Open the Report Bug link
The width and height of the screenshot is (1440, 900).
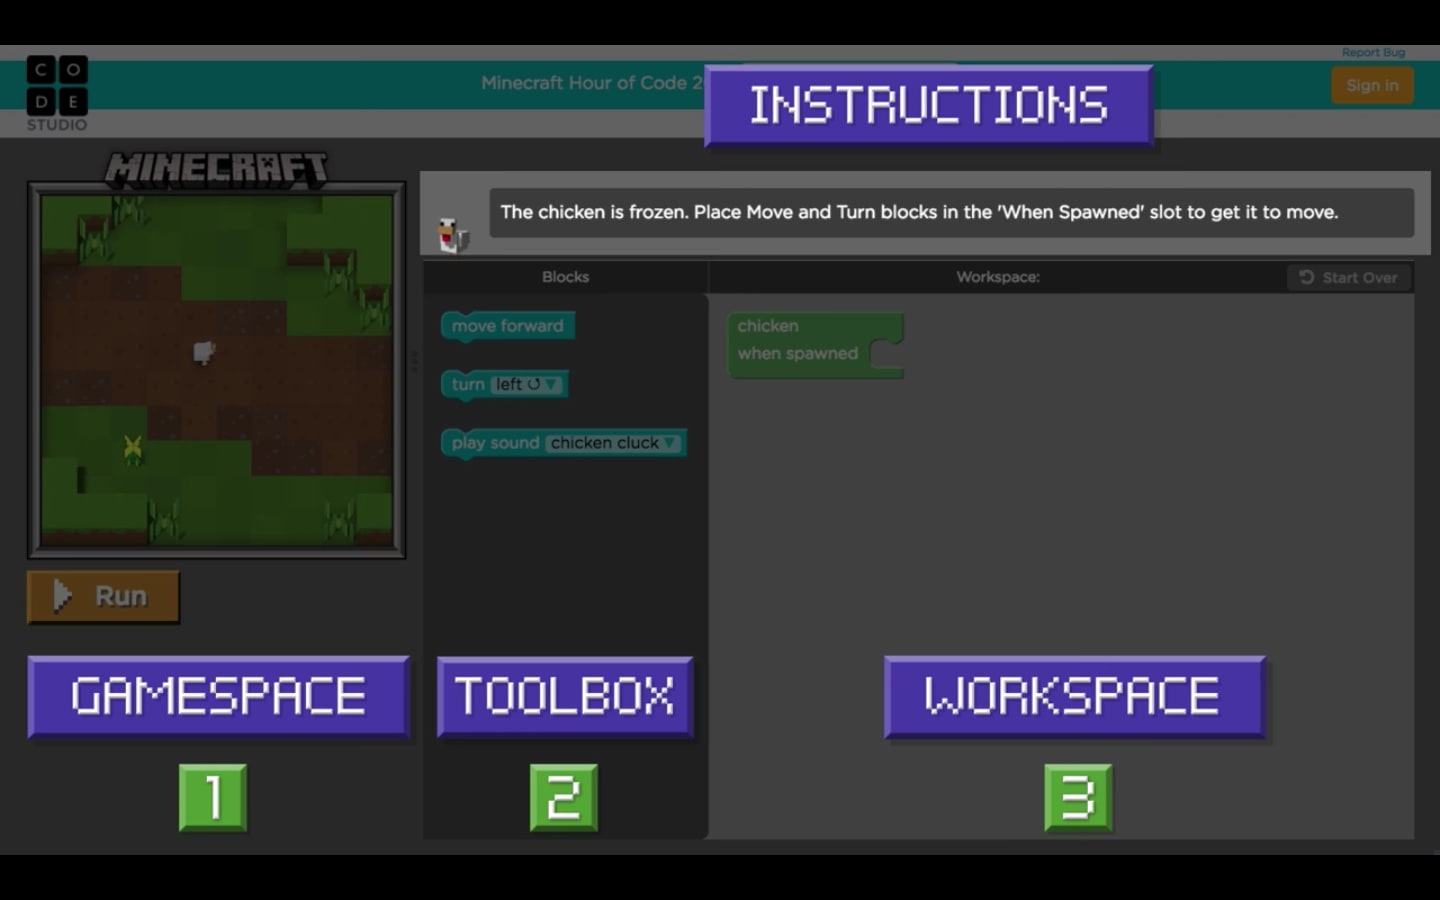[1373, 52]
